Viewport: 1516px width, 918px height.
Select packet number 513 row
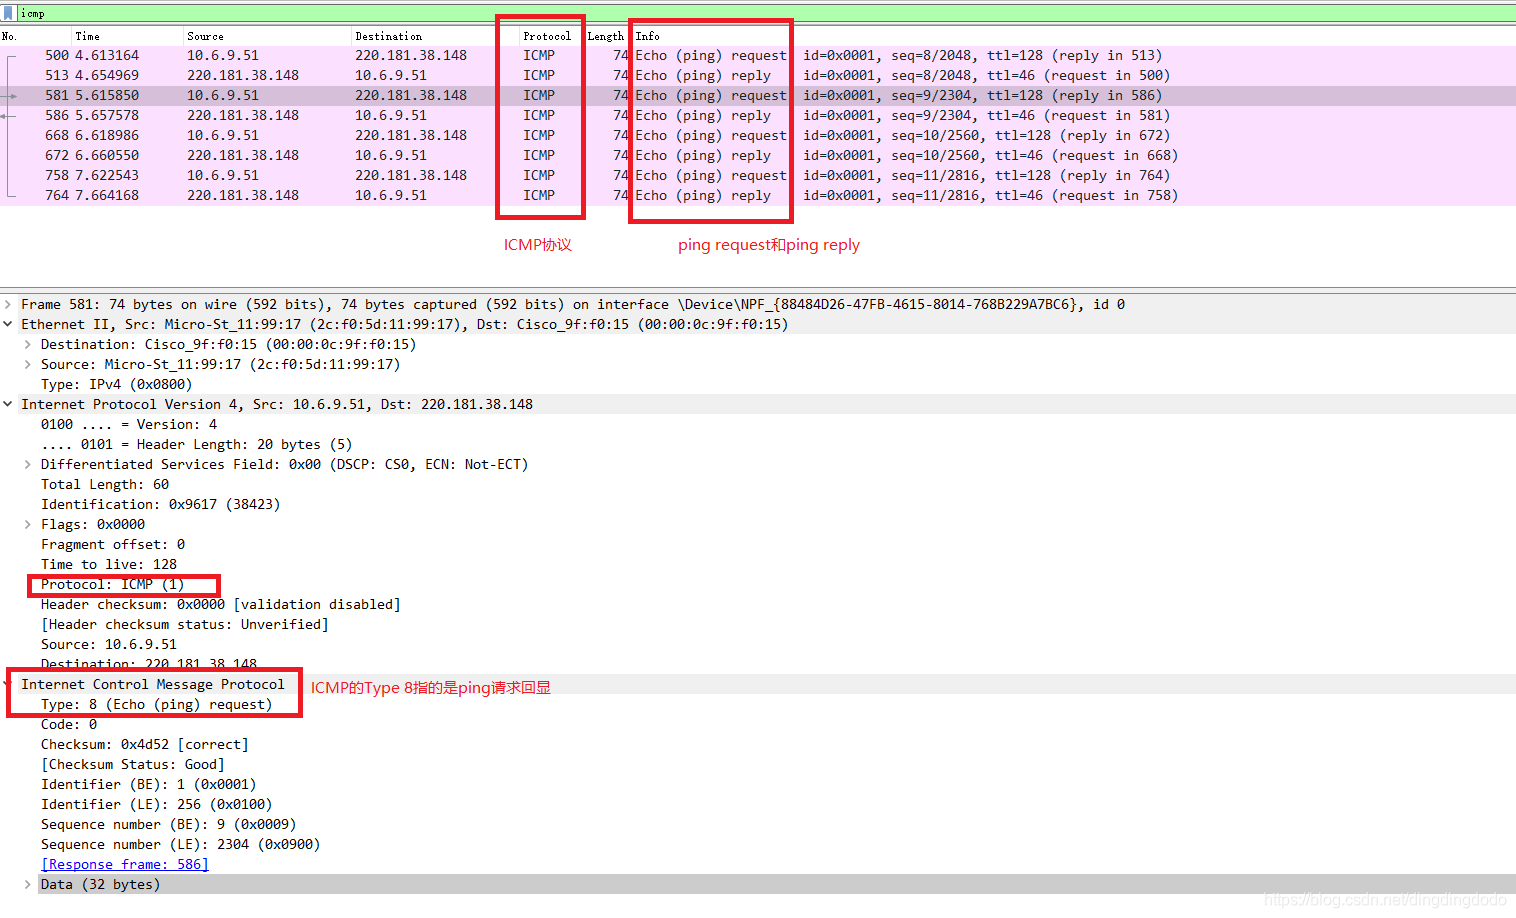pos(758,75)
